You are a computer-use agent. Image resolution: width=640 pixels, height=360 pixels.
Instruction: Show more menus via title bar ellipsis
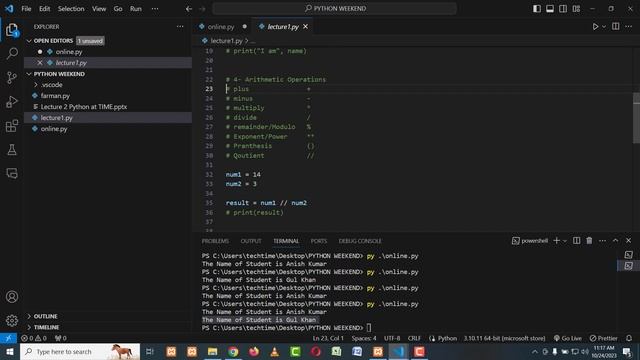coord(155,9)
